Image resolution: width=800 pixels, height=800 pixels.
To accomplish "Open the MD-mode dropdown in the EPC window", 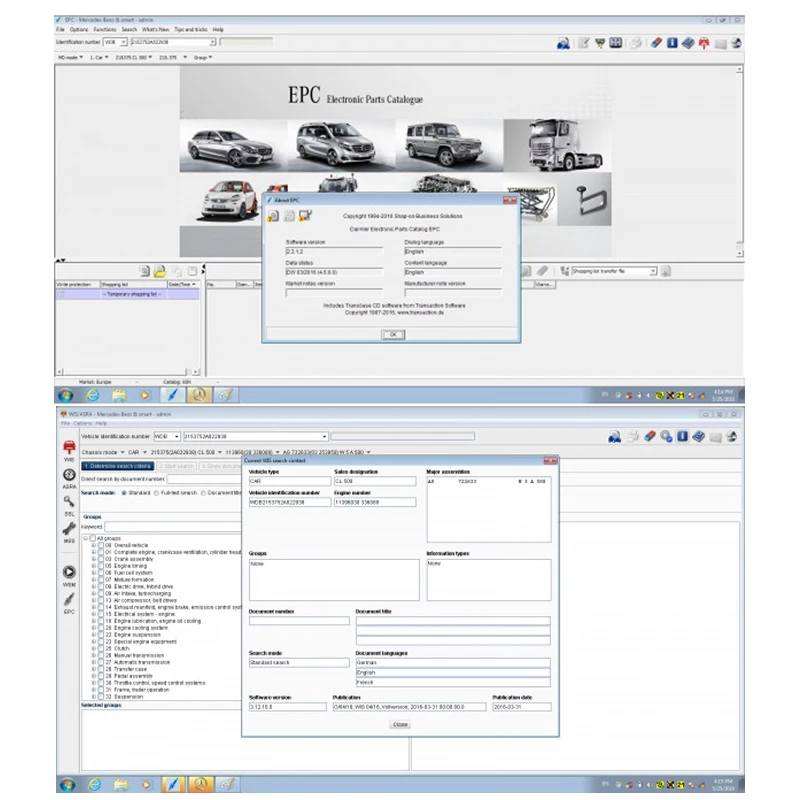I will point(70,58).
